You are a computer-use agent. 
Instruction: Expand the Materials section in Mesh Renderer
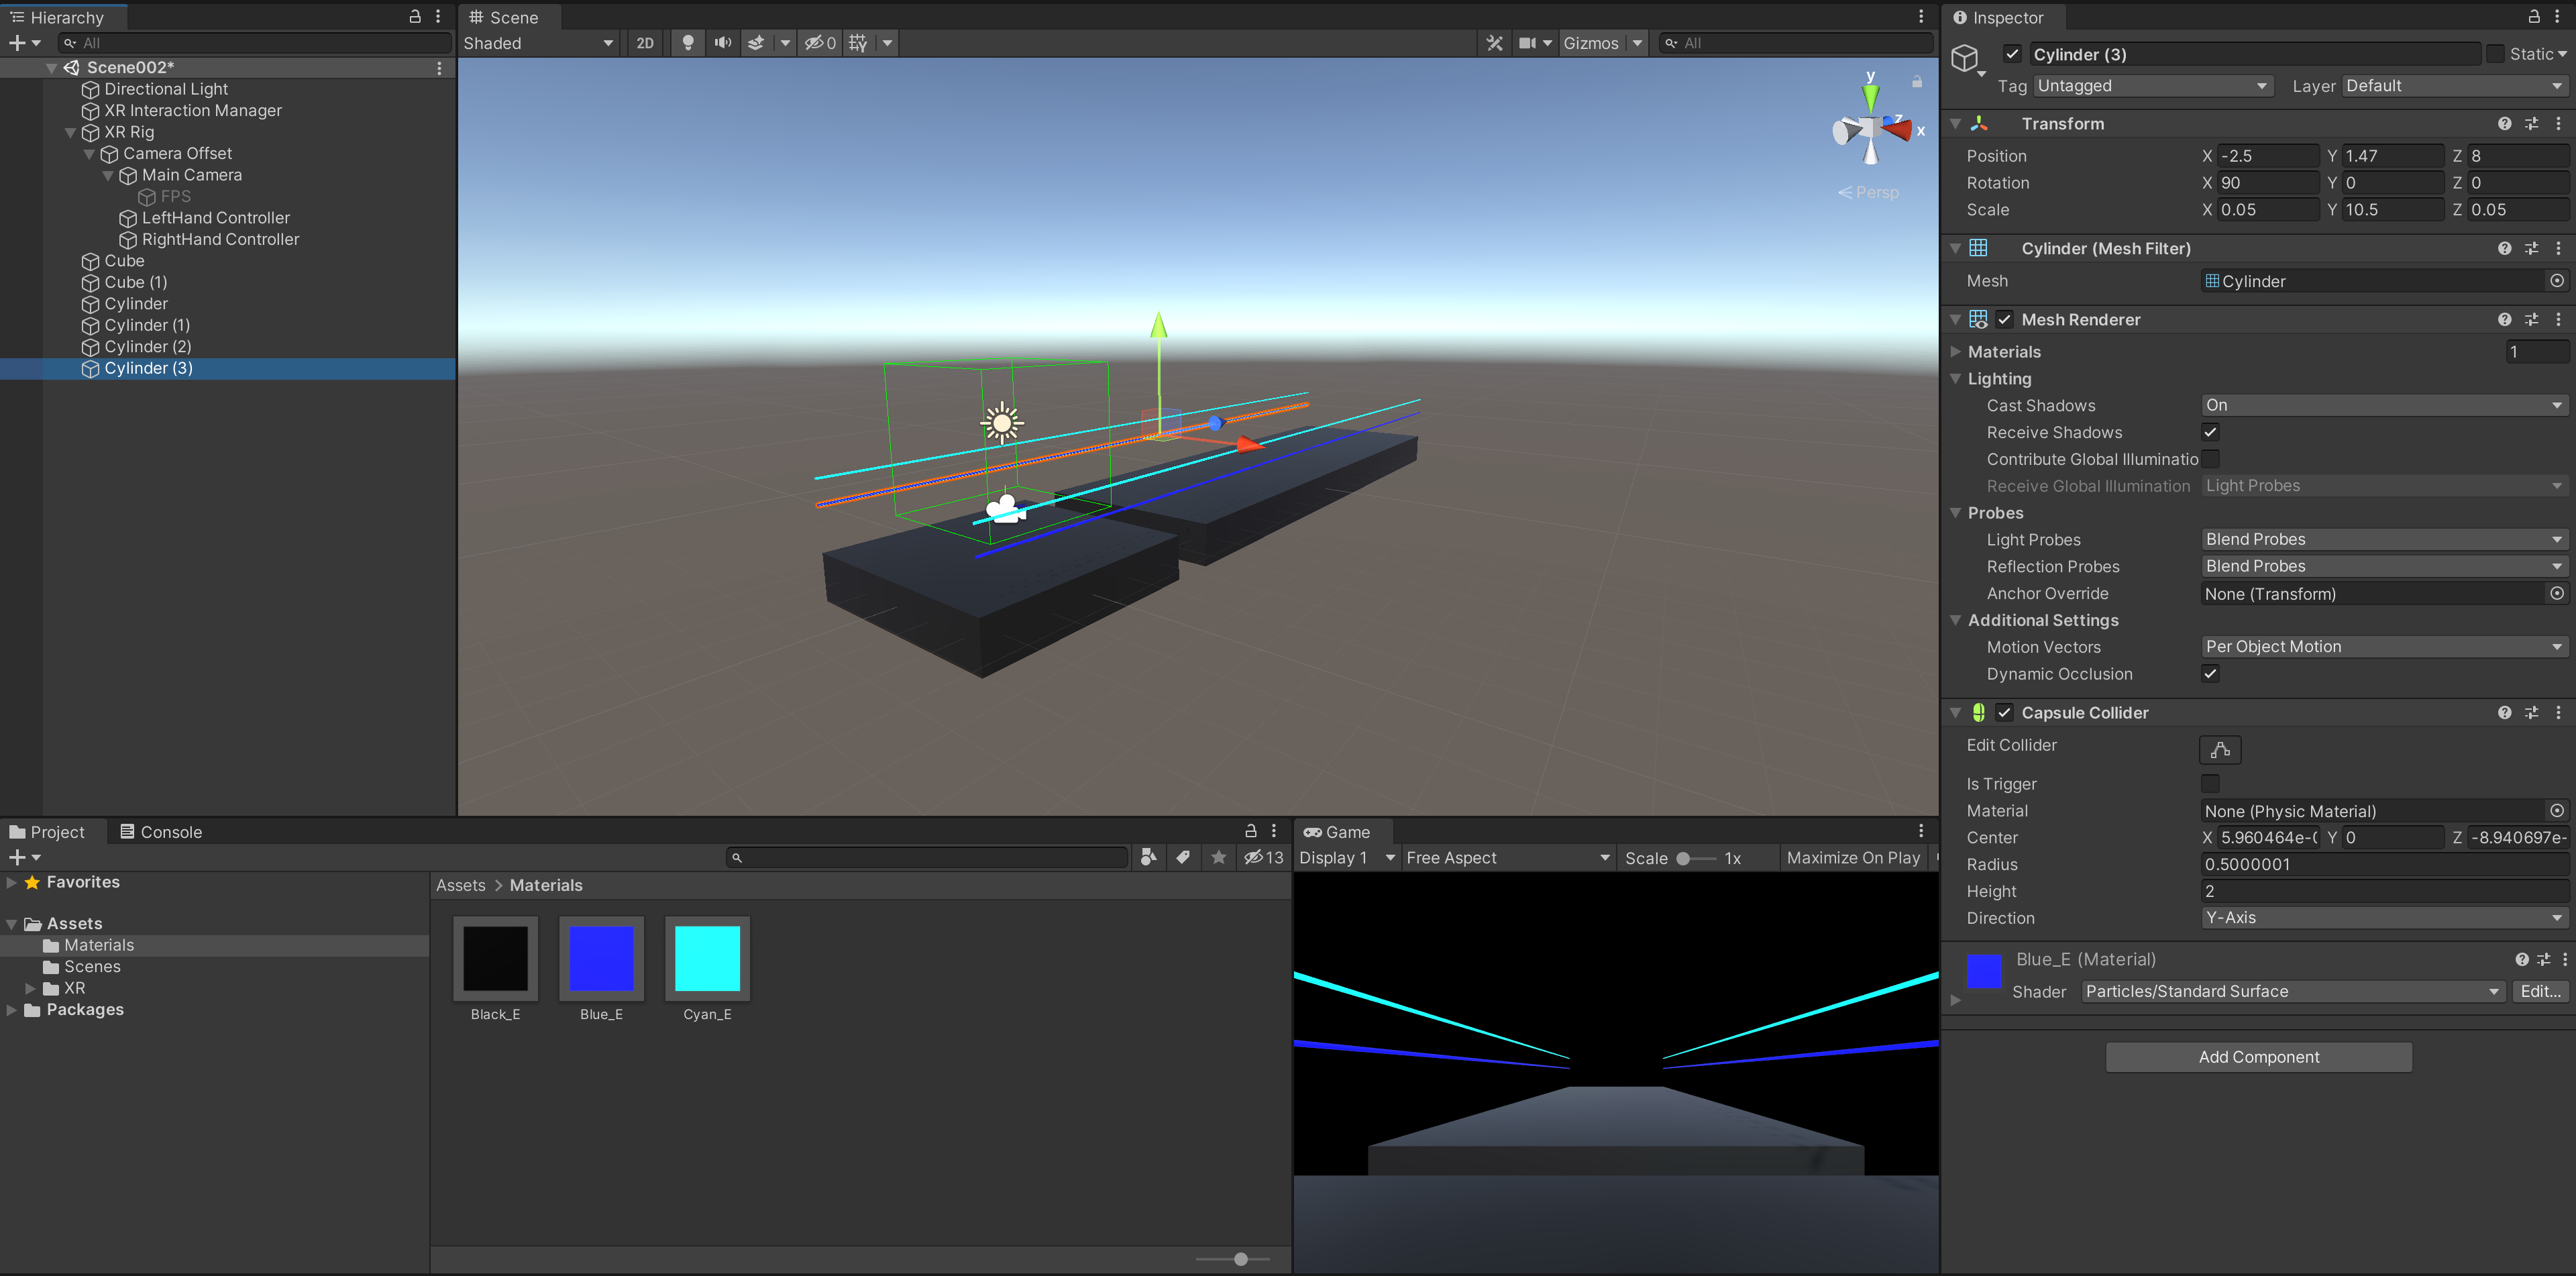click(1957, 352)
